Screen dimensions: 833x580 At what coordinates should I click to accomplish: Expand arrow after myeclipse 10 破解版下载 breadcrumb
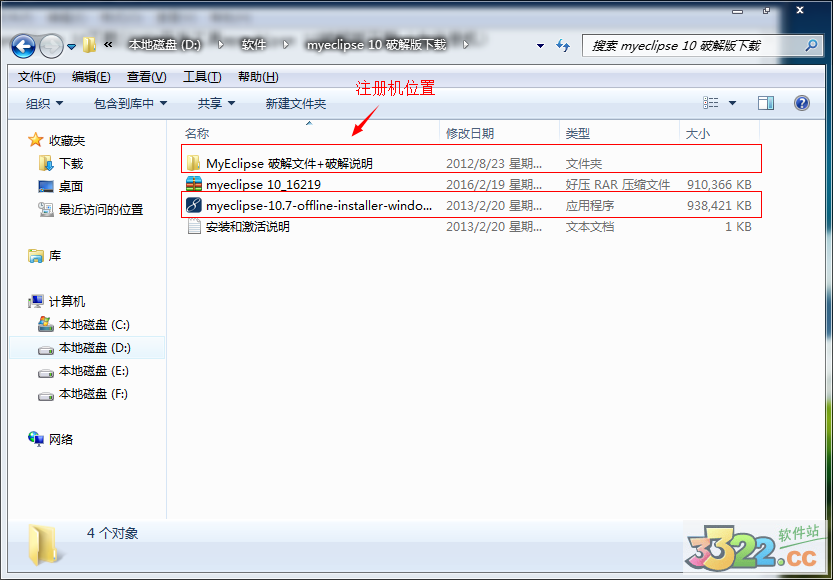[466, 45]
